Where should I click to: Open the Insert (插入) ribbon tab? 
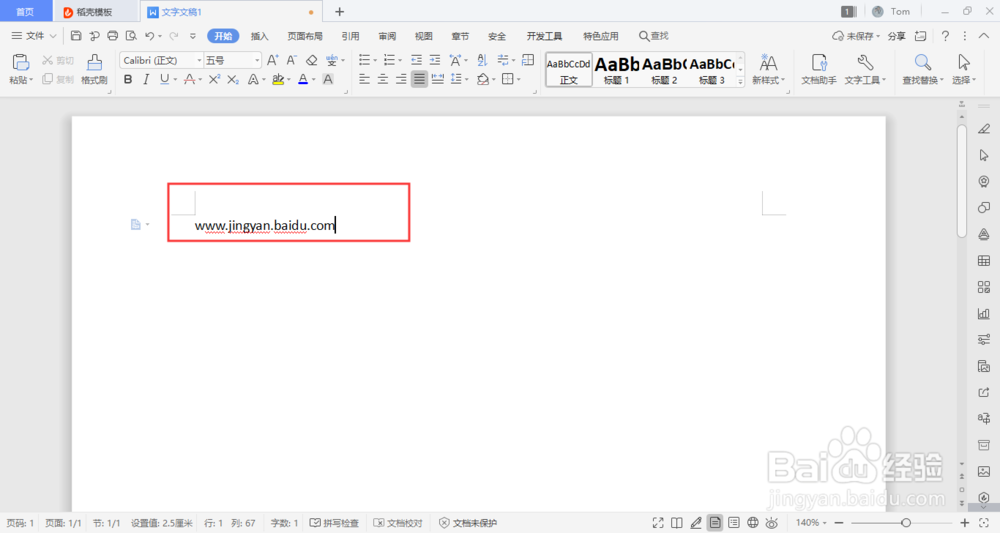coord(260,36)
